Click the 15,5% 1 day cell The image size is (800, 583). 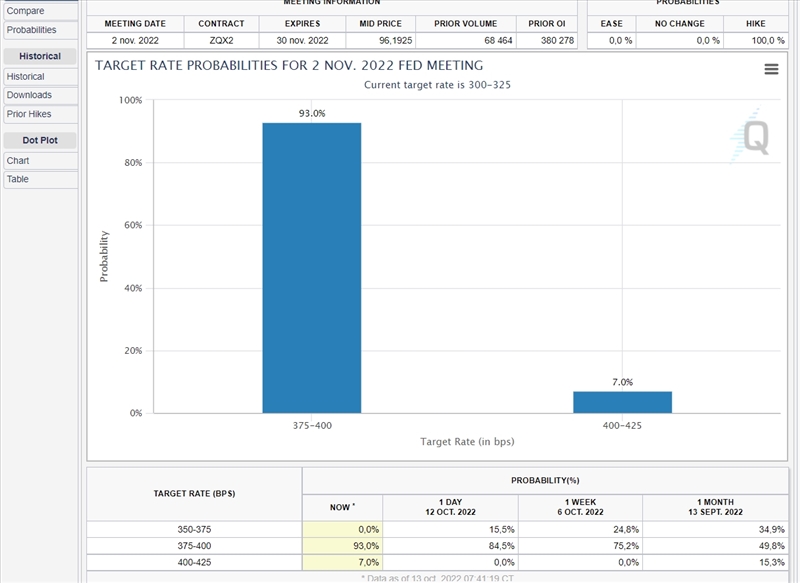click(451, 529)
